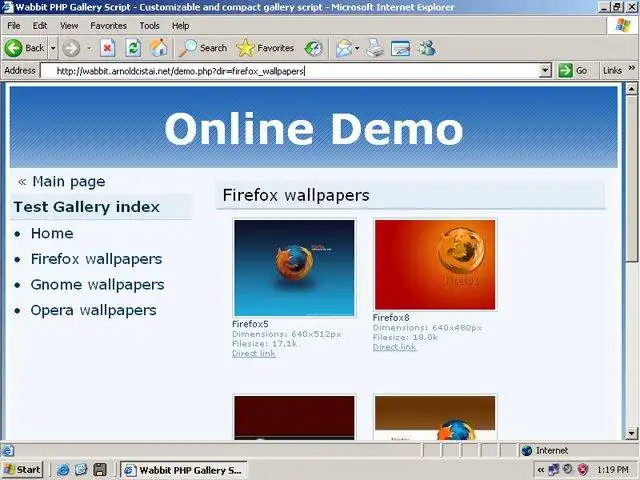Open the View menu
640x480 pixels.
point(69,26)
